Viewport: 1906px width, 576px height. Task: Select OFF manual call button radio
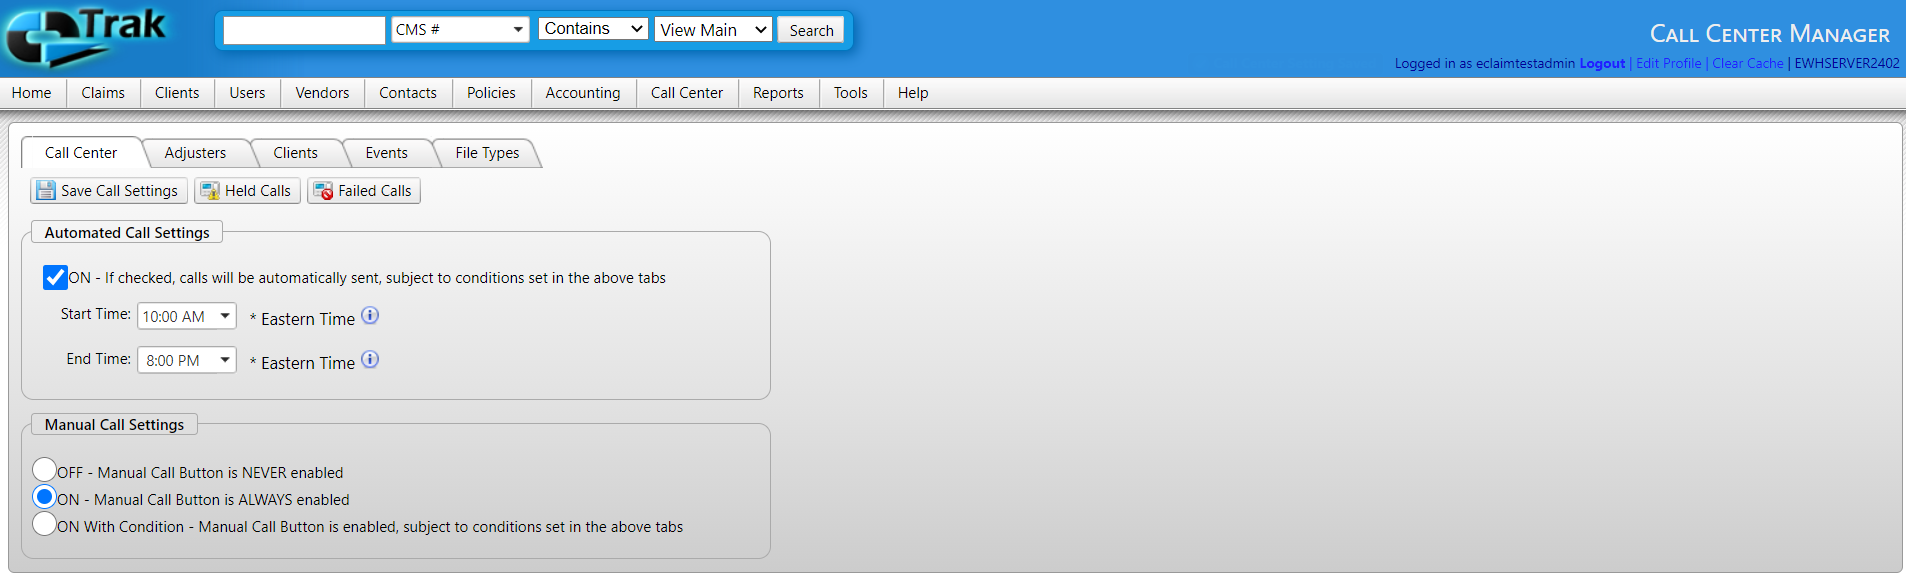click(x=44, y=469)
